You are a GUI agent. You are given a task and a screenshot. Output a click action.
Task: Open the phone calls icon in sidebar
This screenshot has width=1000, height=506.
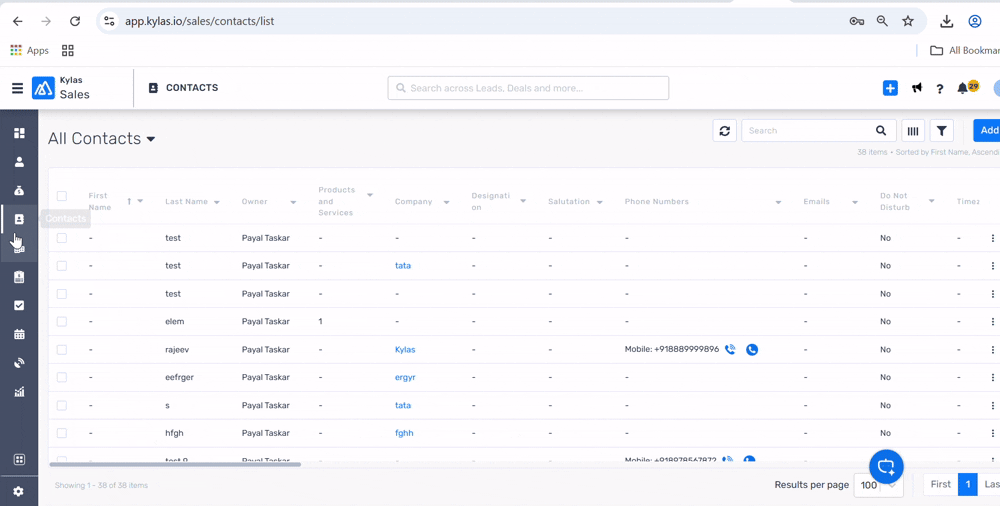19,363
